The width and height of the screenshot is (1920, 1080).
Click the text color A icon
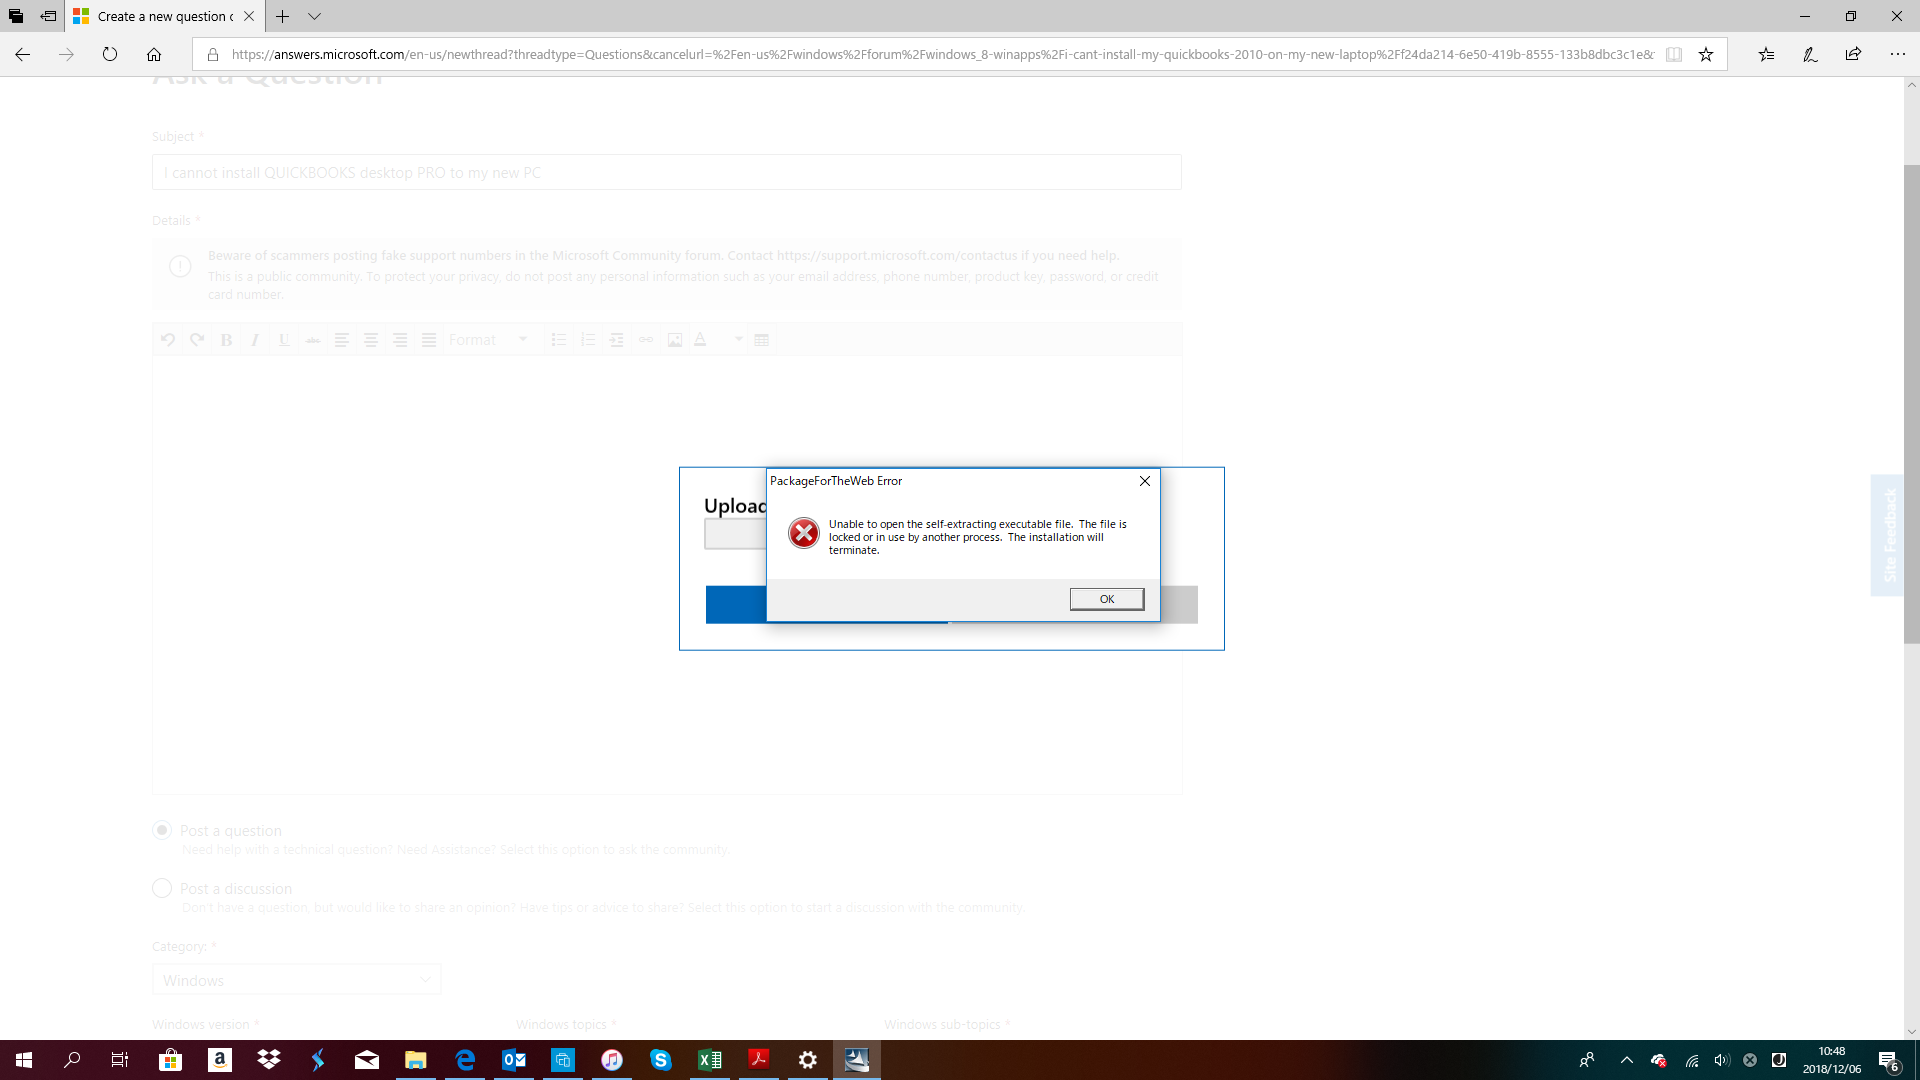(701, 340)
